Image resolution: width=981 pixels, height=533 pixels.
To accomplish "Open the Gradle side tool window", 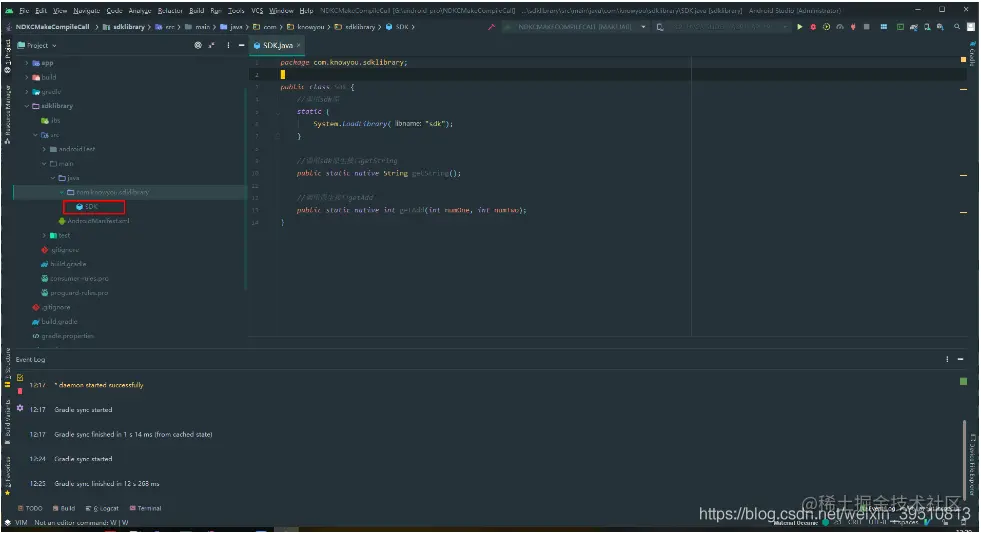I will coord(972,54).
